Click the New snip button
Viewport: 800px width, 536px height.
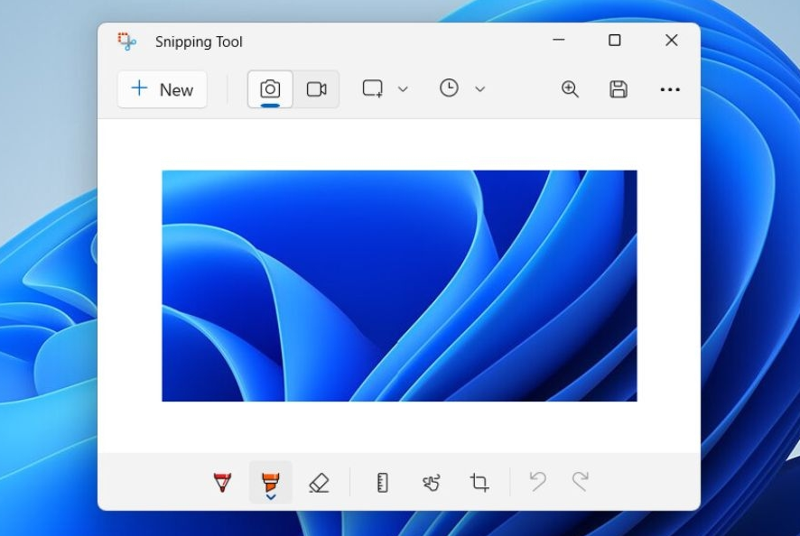[x=162, y=89]
